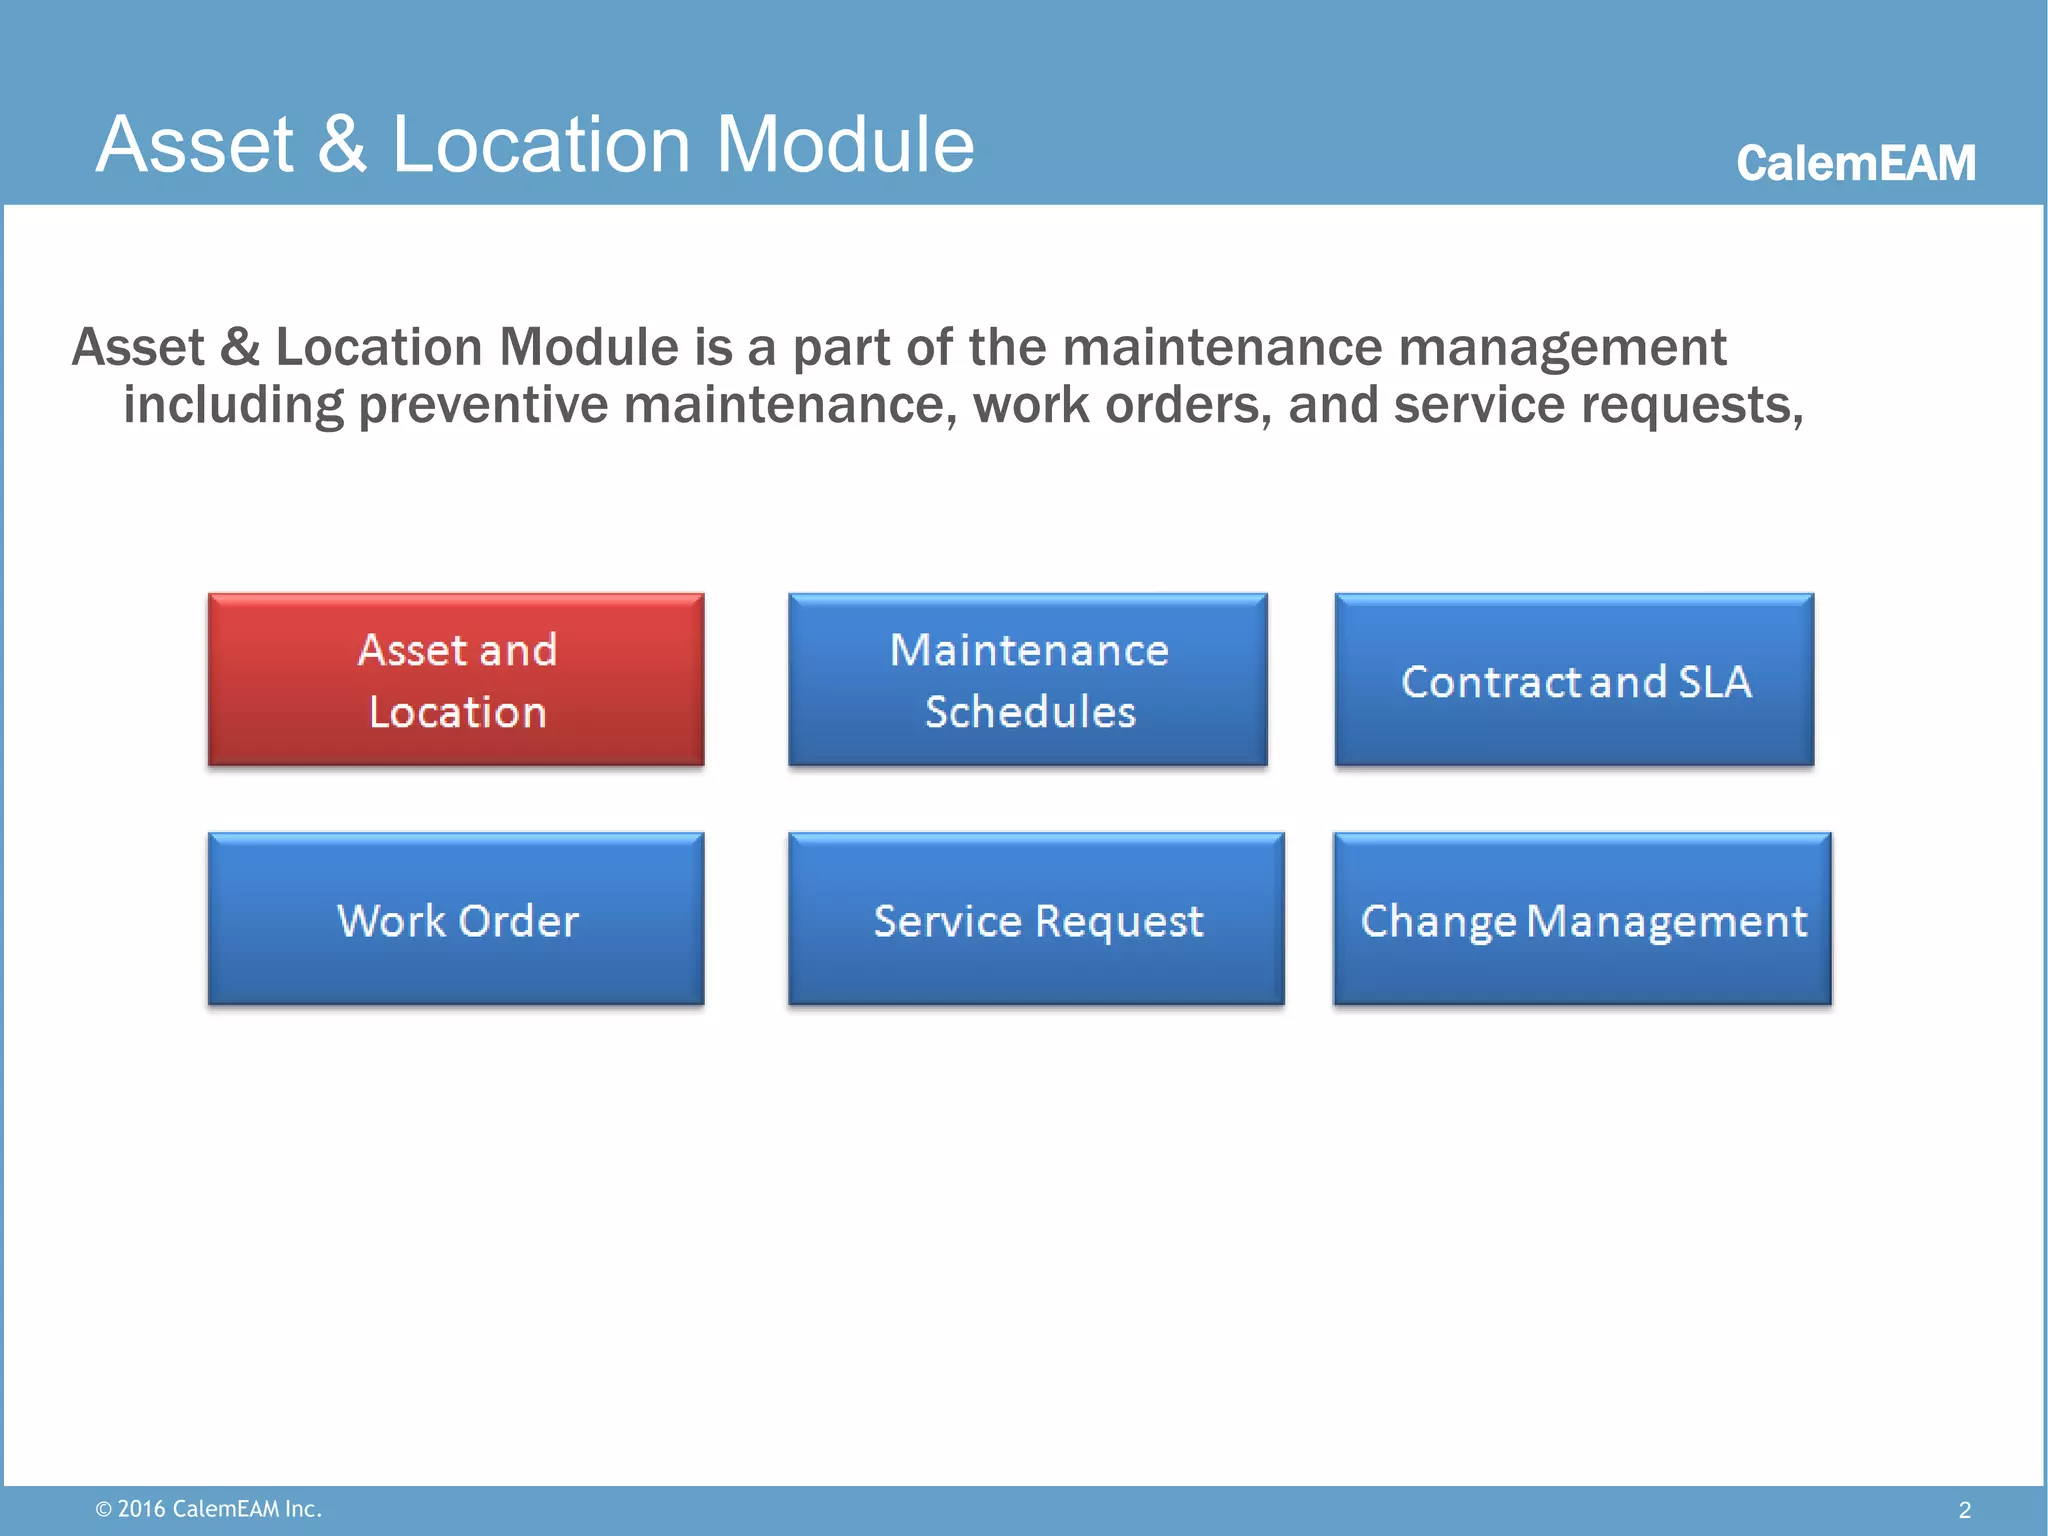
Task: Click the red Asset and Location box
Action: tap(456, 680)
